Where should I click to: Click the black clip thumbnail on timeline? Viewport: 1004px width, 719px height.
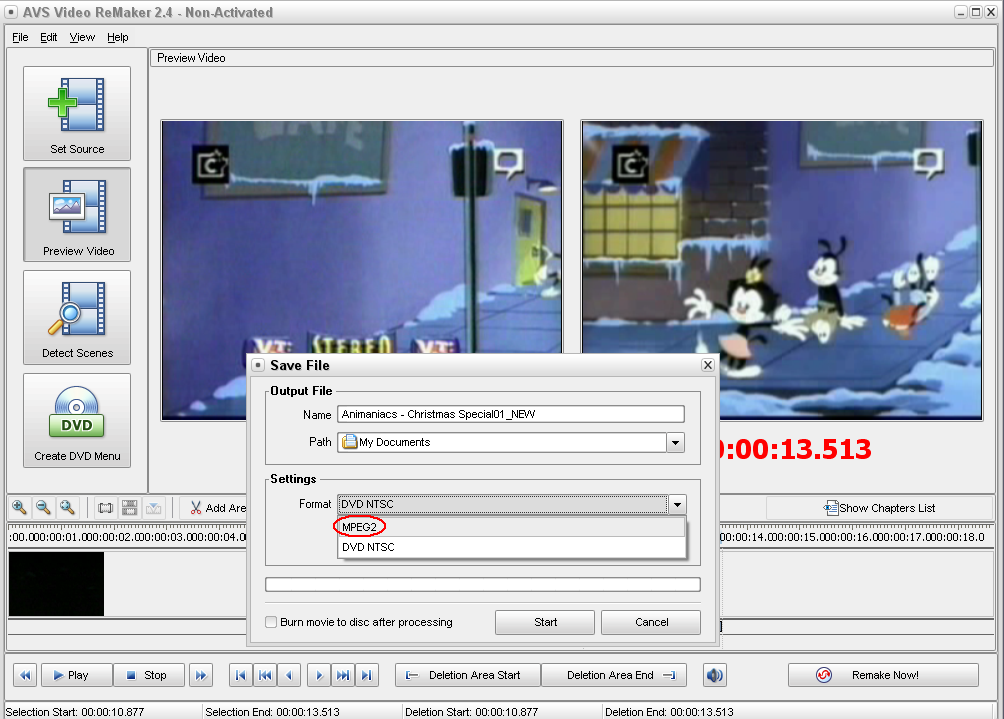pyautogui.click(x=56, y=584)
